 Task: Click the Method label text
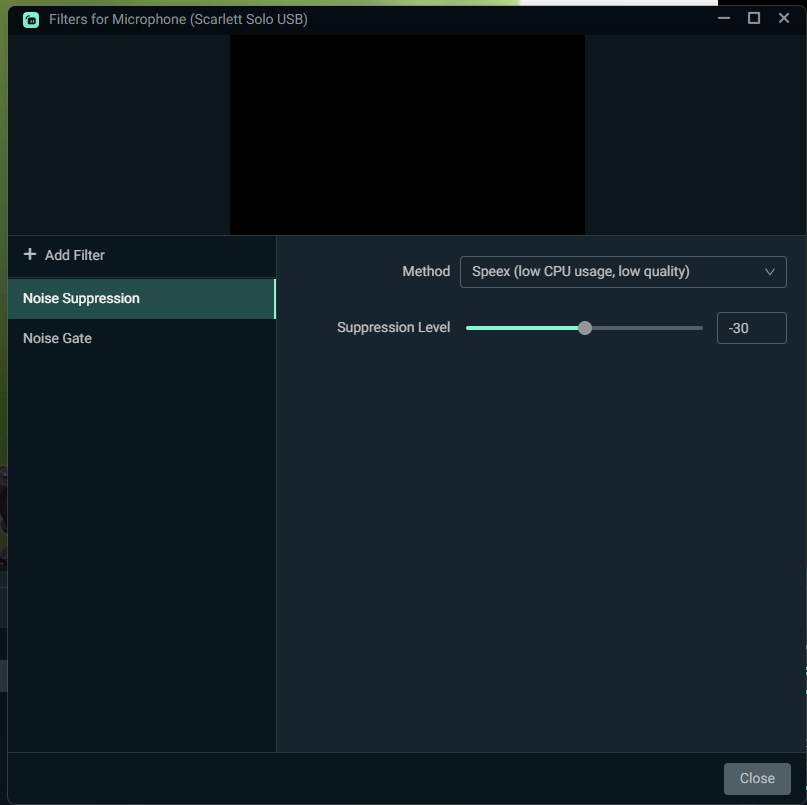426,272
